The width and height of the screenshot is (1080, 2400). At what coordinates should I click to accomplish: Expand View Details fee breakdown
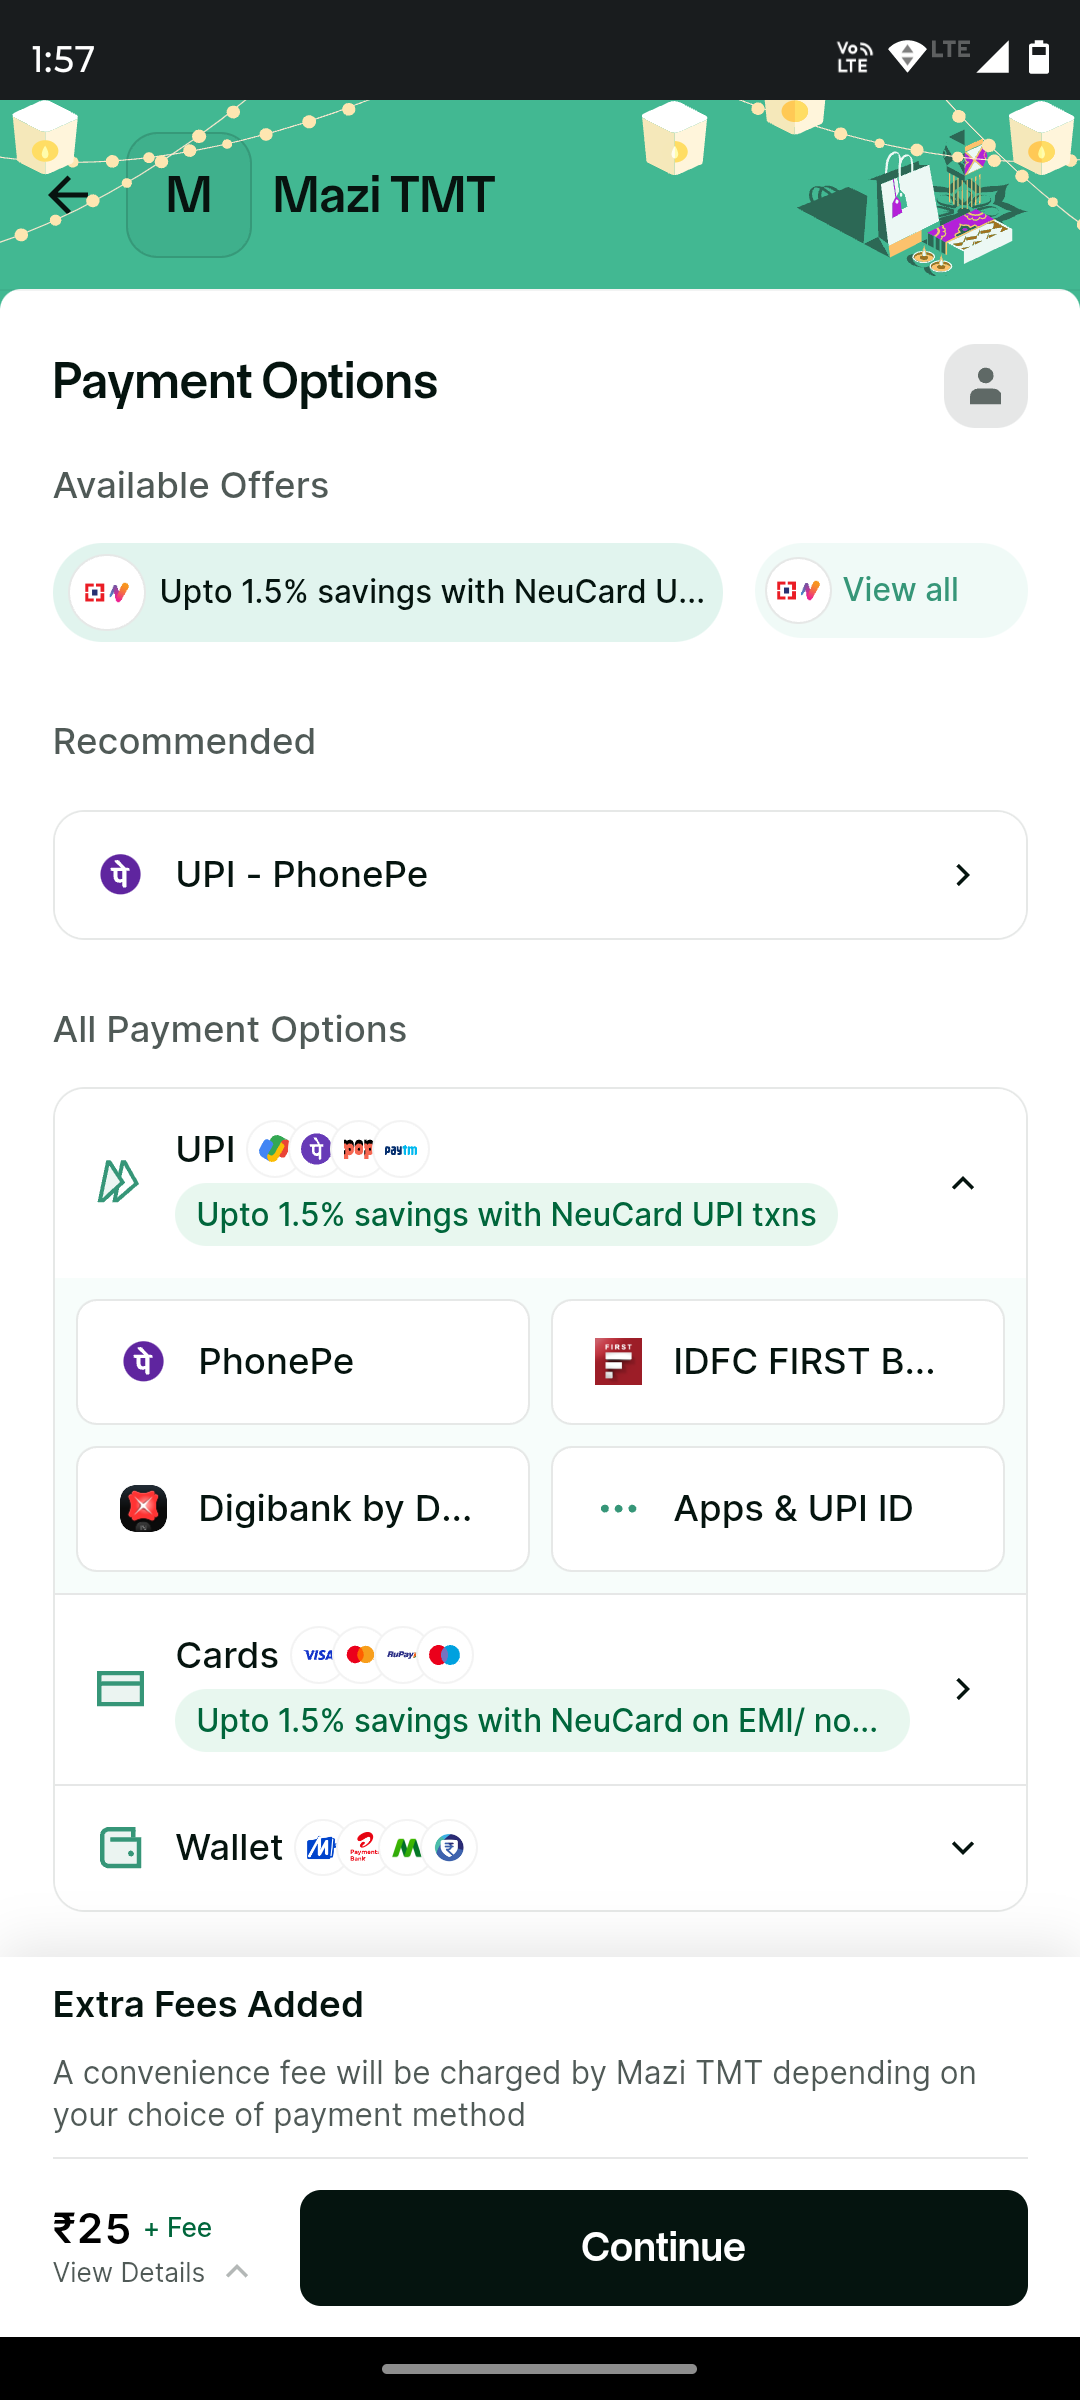click(150, 2273)
